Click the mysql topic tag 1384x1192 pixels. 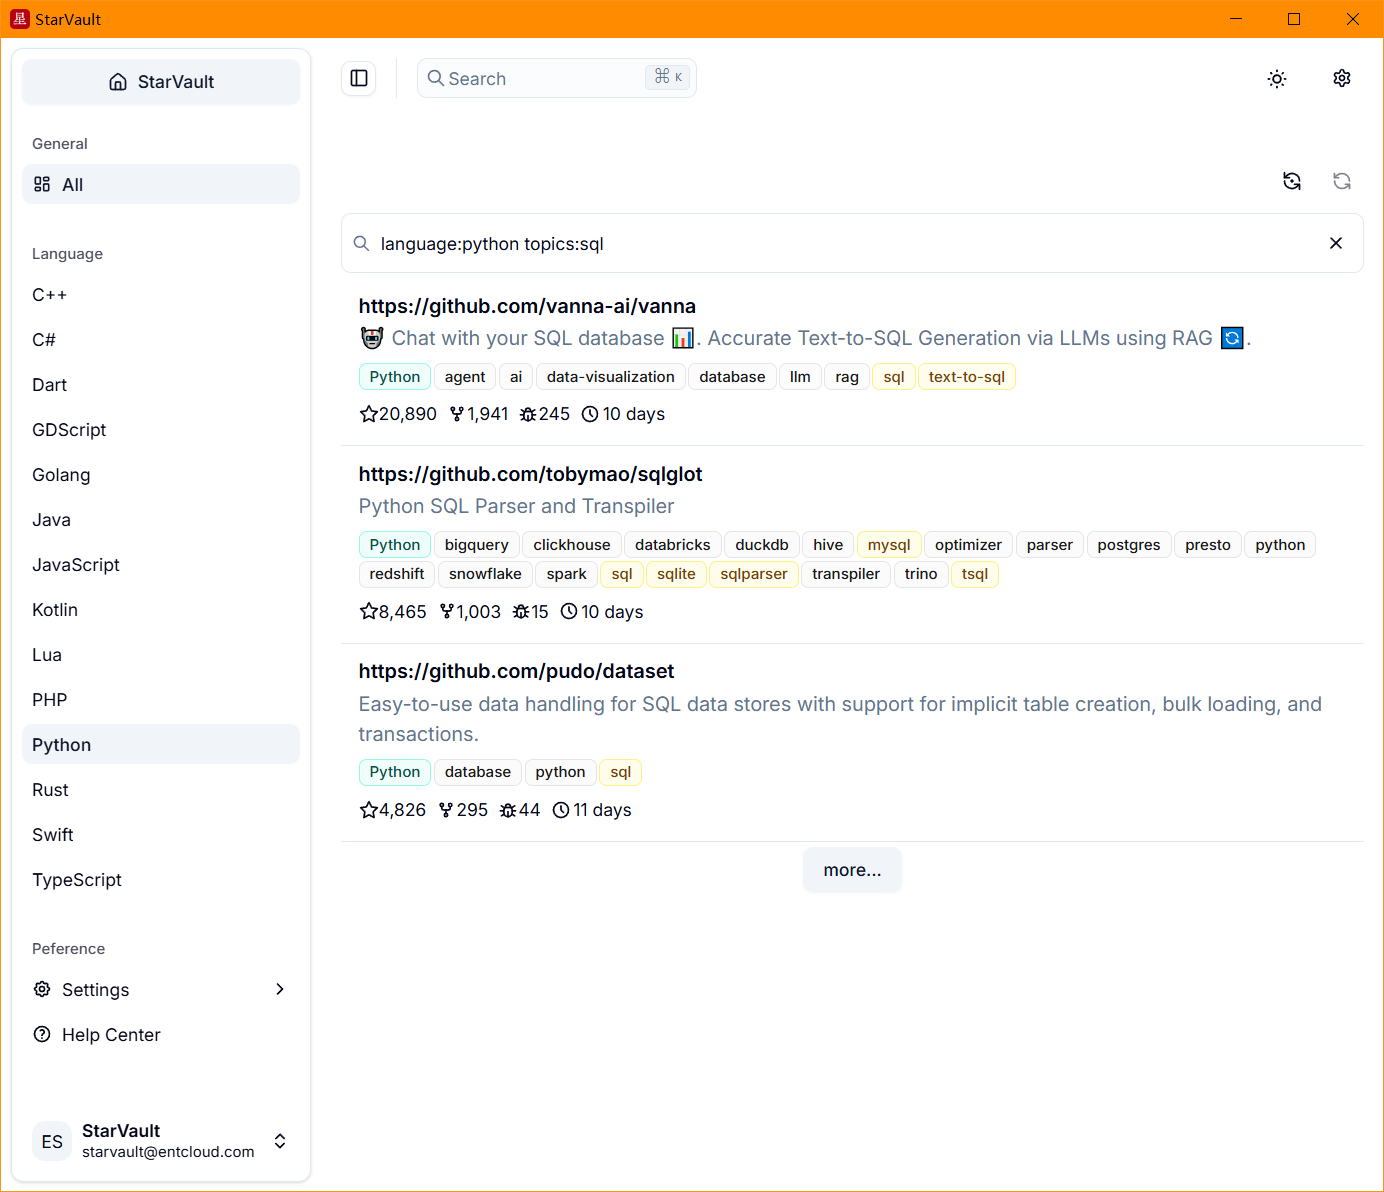pos(889,545)
